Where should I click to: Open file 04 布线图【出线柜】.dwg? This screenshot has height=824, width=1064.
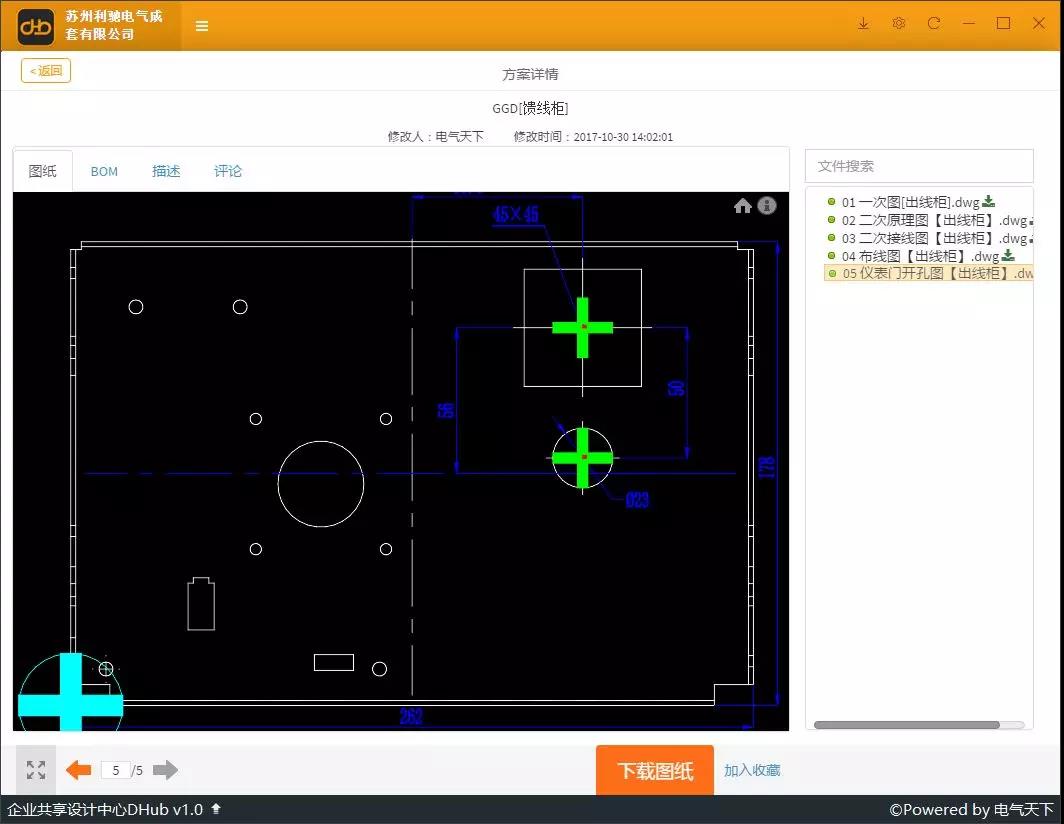point(919,256)
